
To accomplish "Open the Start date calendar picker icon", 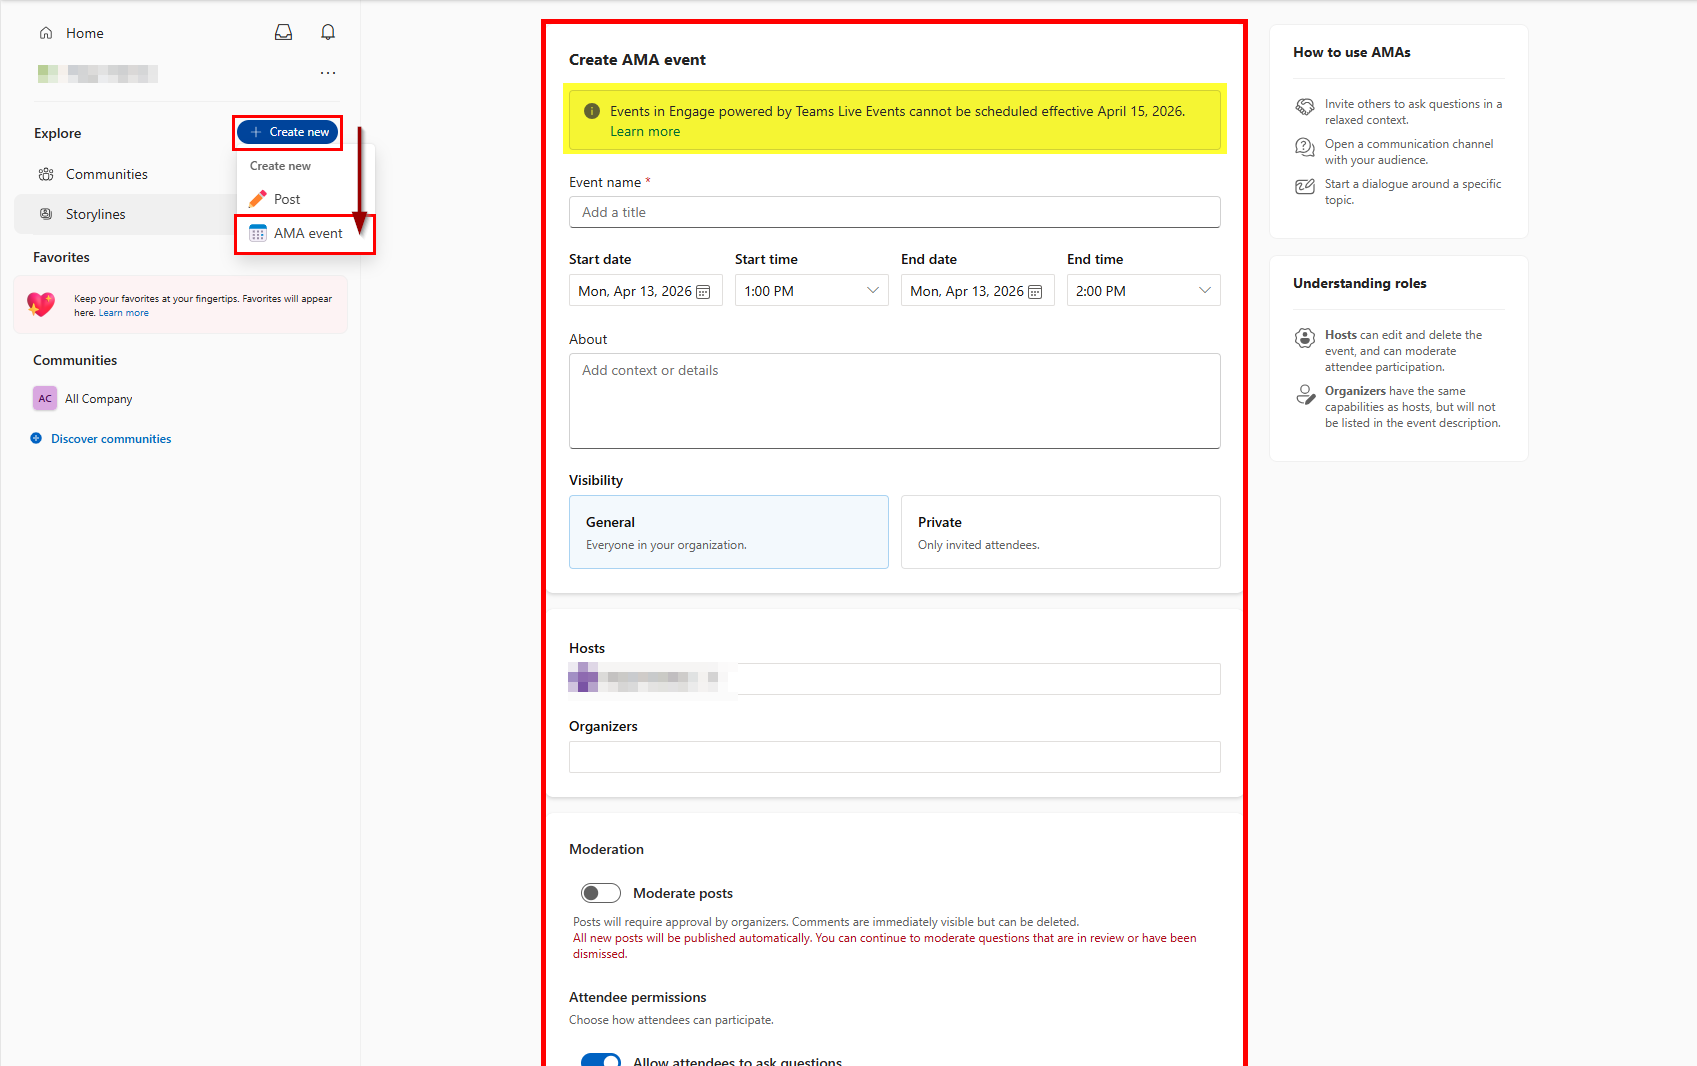I will point(703,292).
